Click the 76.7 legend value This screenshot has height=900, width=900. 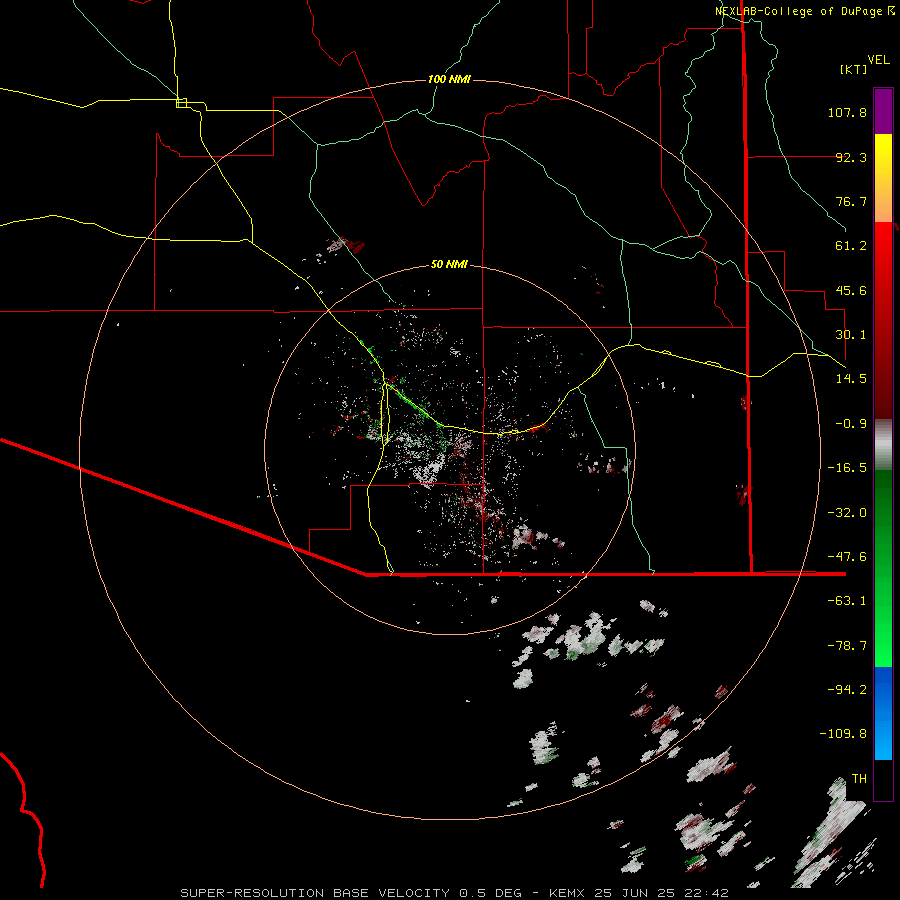point(851,201)
